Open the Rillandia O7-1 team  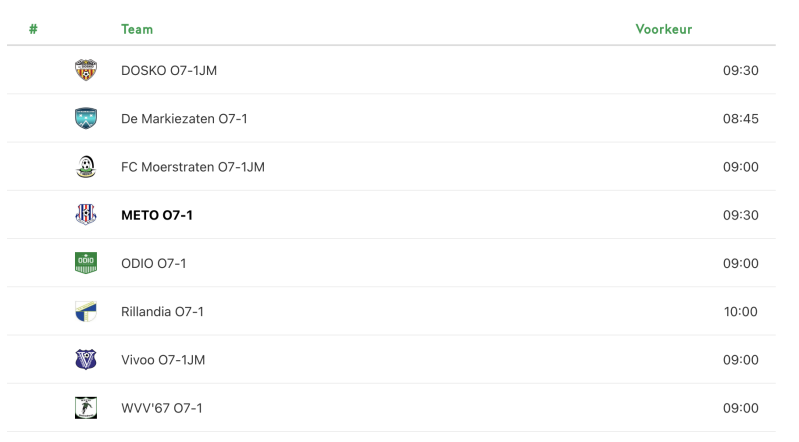click(162, 311)
